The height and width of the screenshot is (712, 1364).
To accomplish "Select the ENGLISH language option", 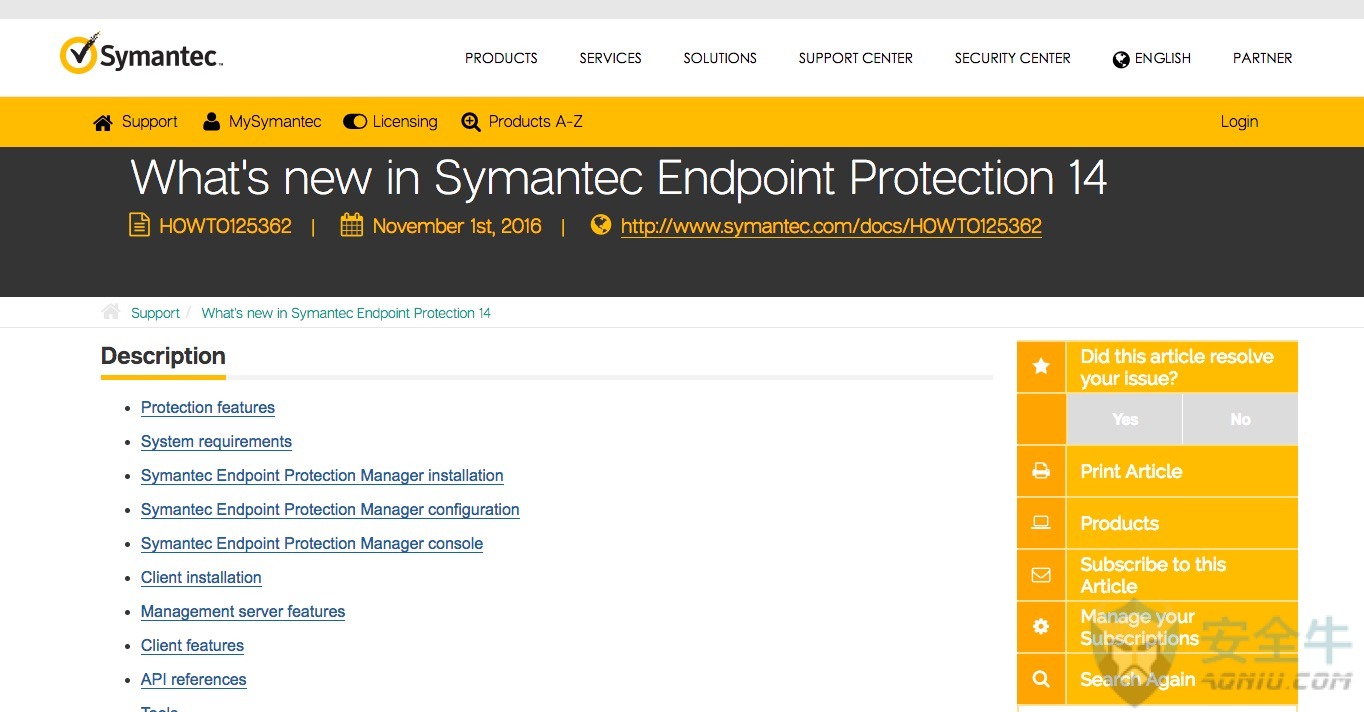I will (1163, 58).
